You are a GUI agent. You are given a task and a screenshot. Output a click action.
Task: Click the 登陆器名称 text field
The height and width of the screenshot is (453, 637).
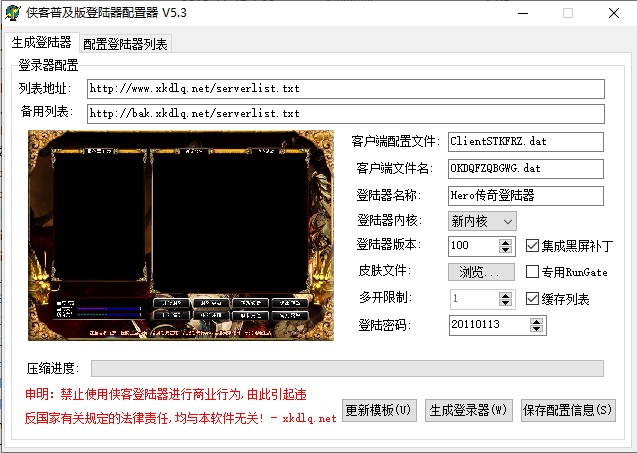click(x=525, y=195)
